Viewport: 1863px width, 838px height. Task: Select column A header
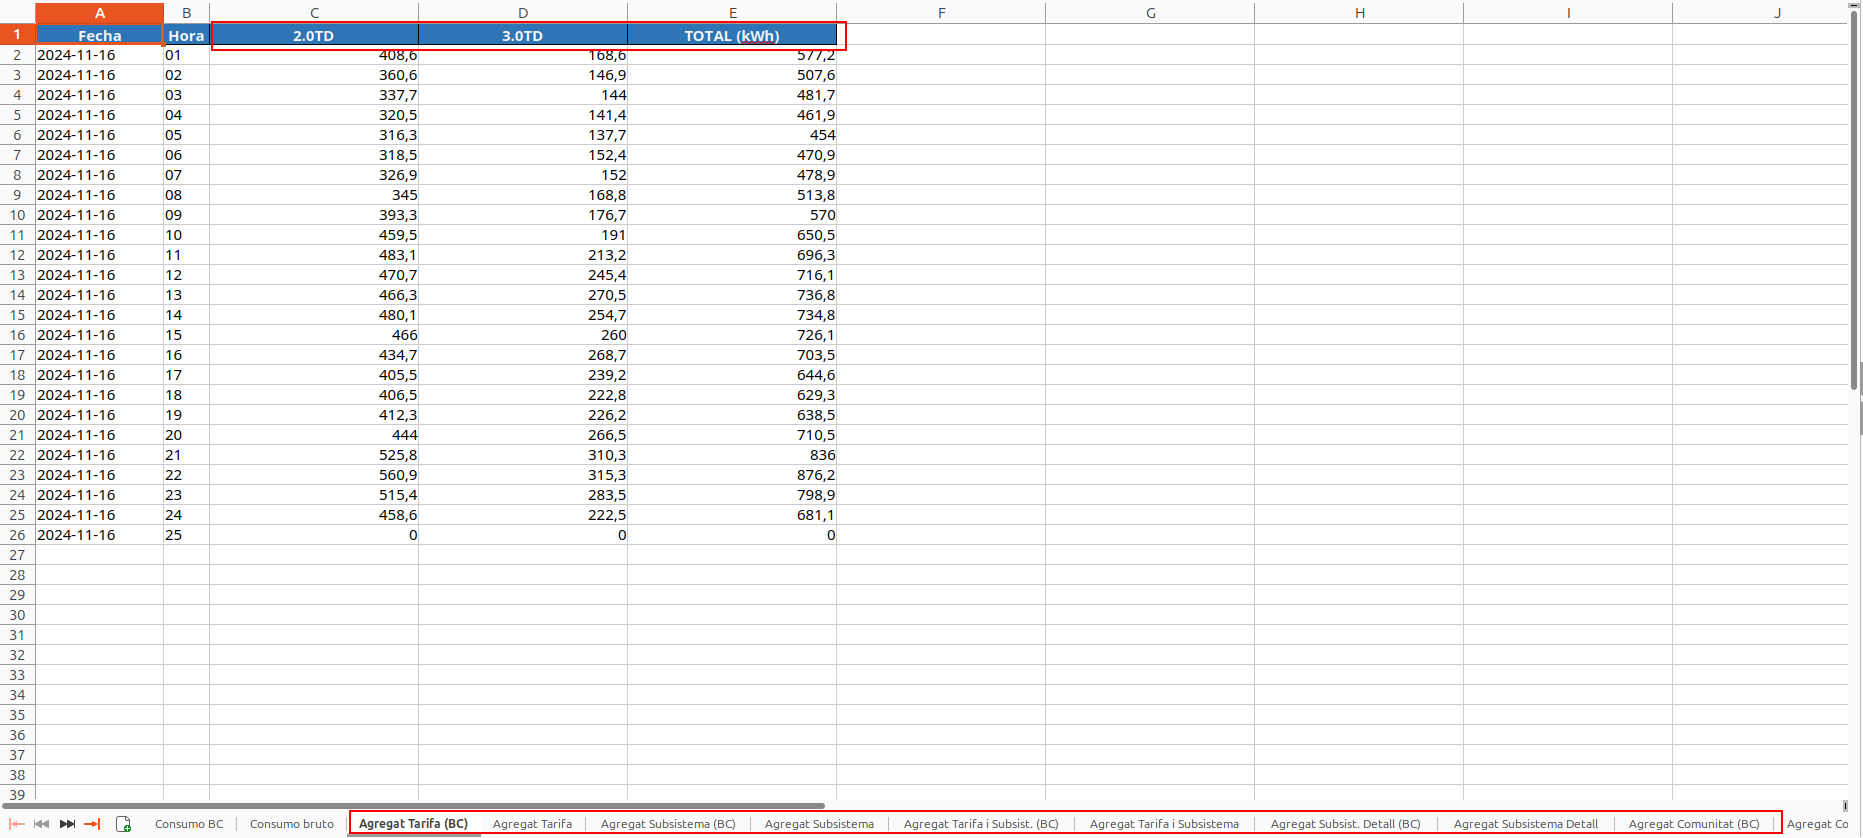tap(100, 13)
